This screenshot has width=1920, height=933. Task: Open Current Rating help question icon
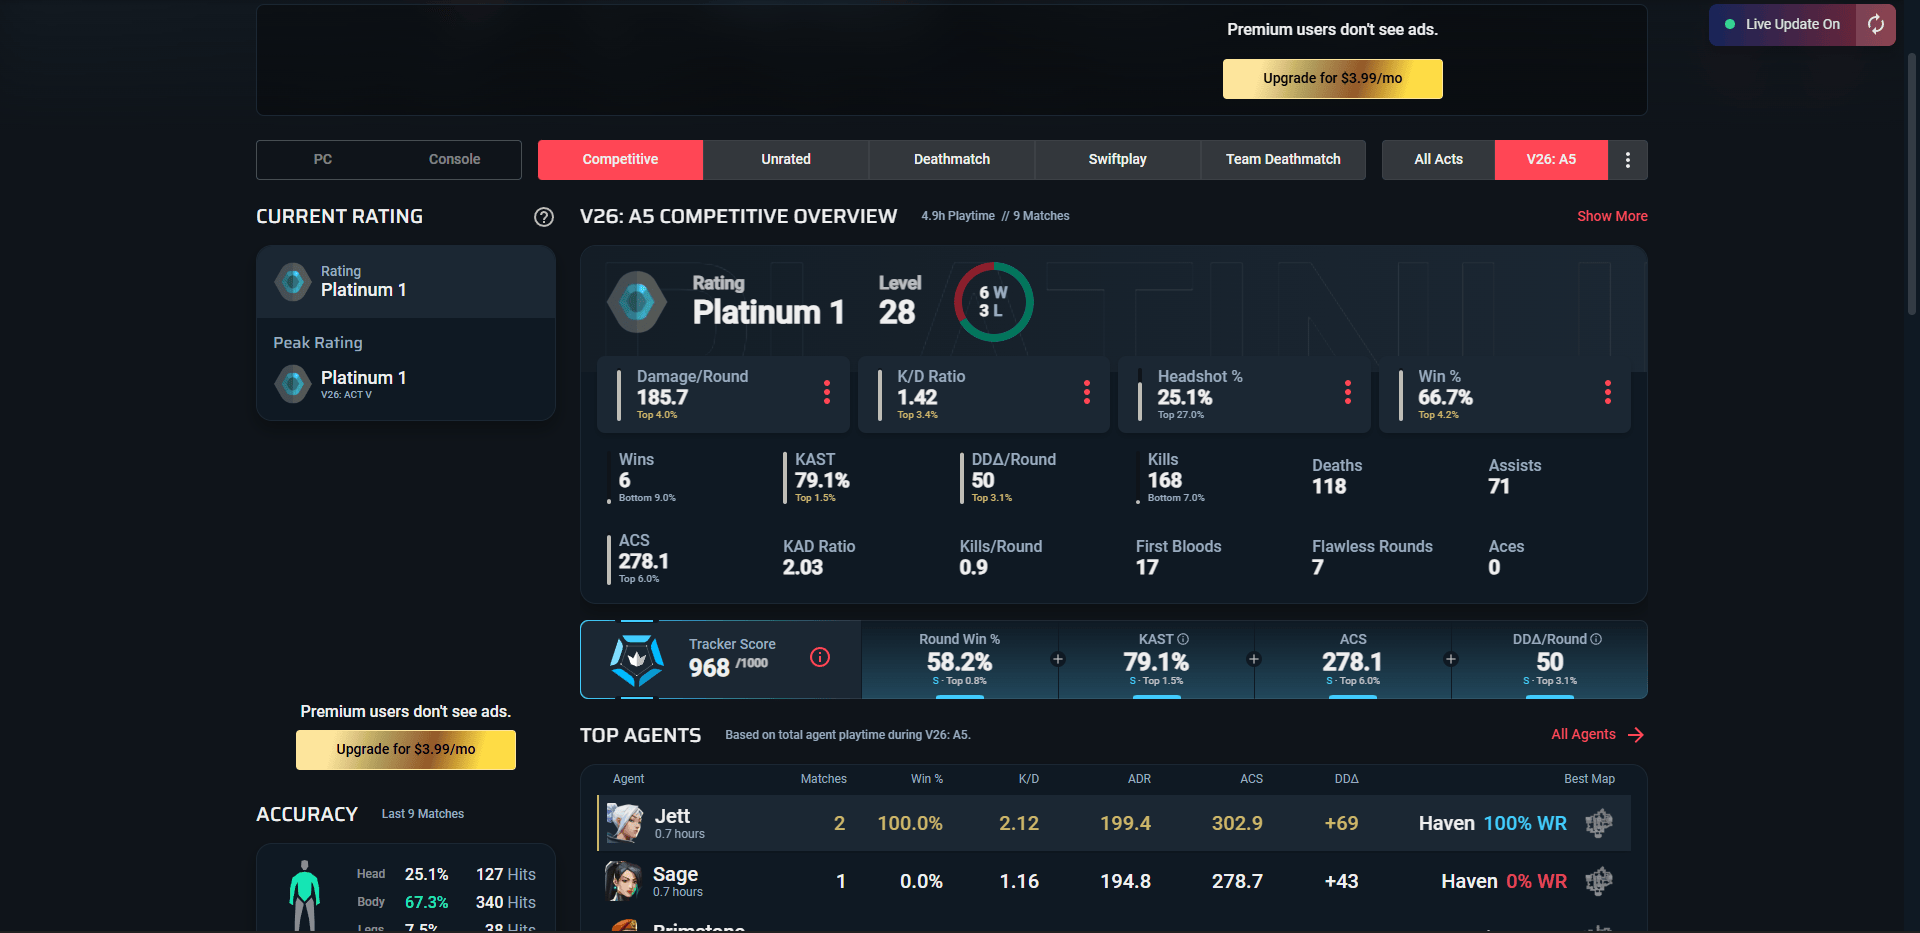tap(544, 217)
